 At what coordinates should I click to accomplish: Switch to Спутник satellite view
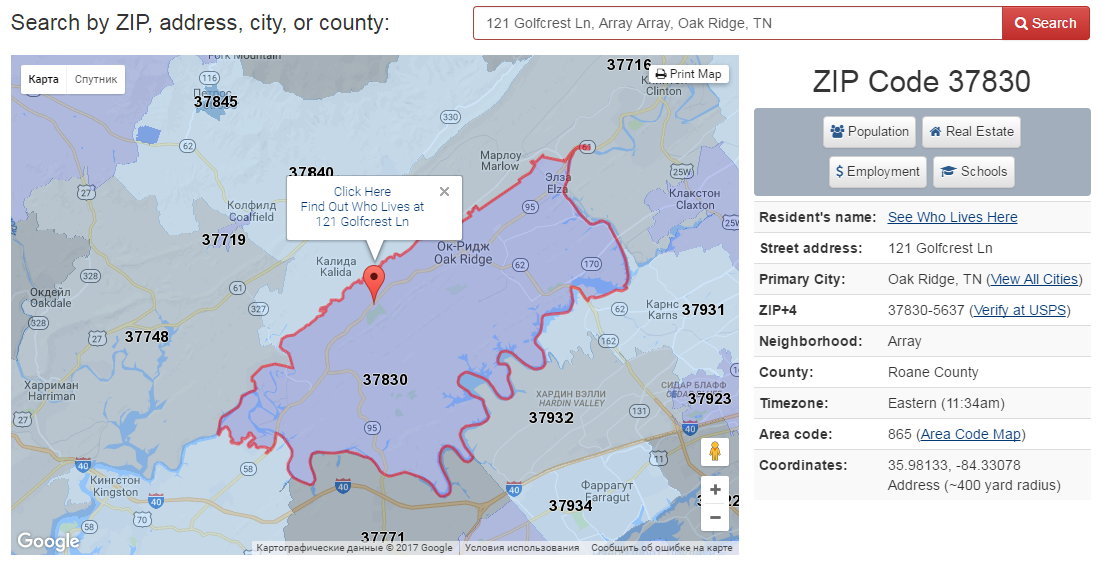pos(96,79)
